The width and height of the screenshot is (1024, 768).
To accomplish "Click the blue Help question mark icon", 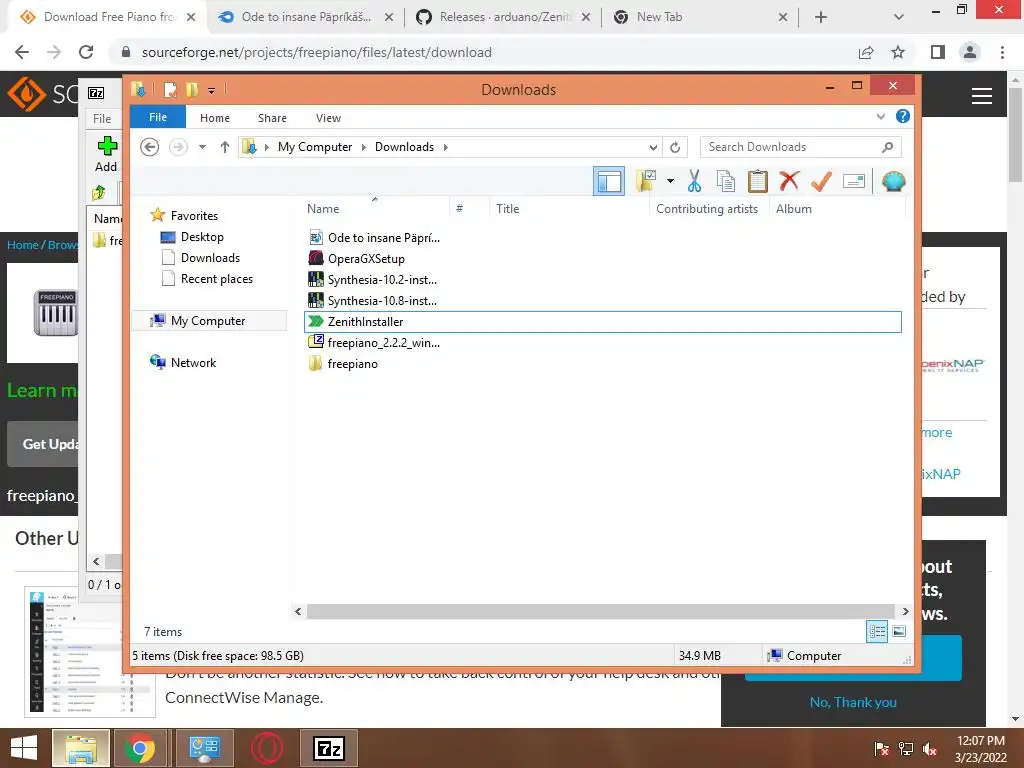I will [903, 116].
